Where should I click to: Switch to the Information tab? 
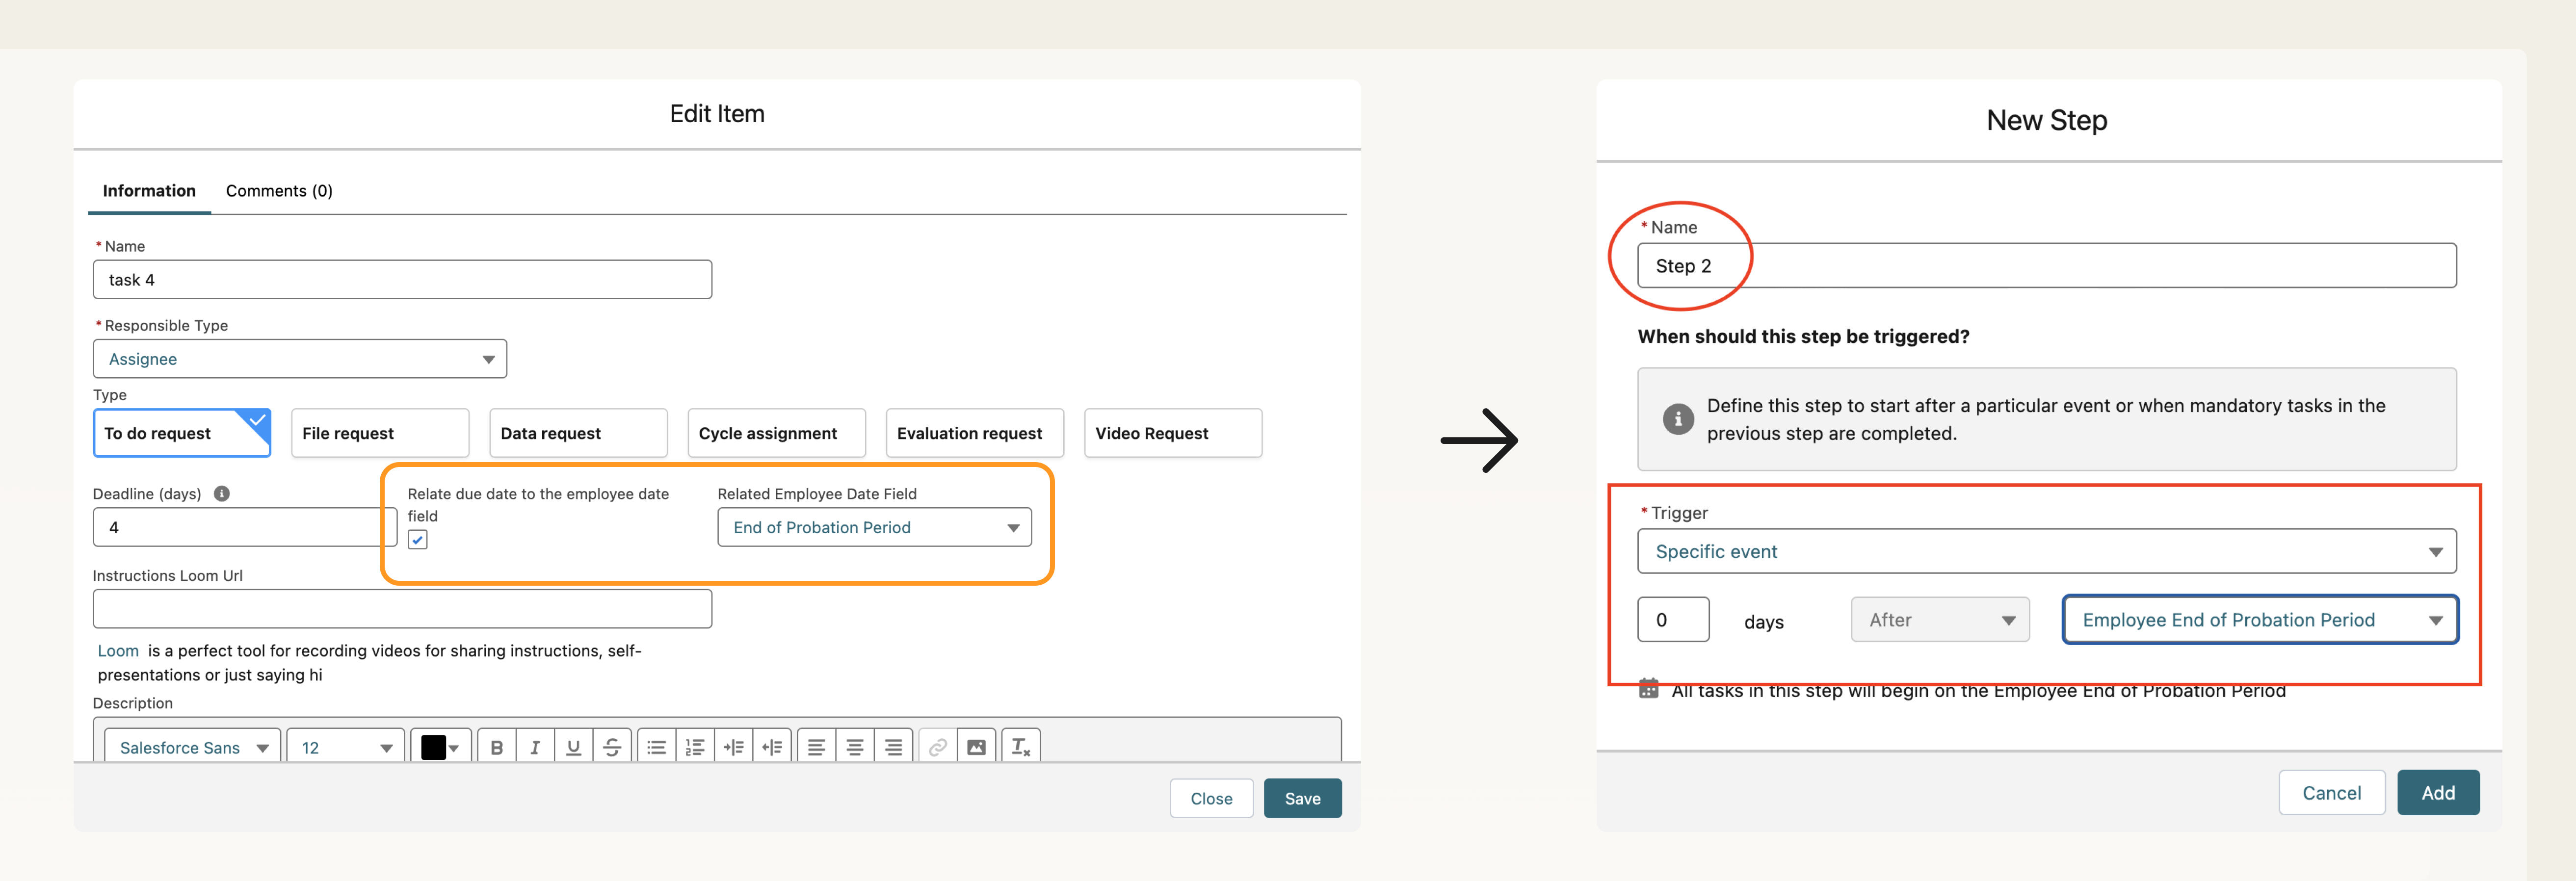[x=148, y=190]
